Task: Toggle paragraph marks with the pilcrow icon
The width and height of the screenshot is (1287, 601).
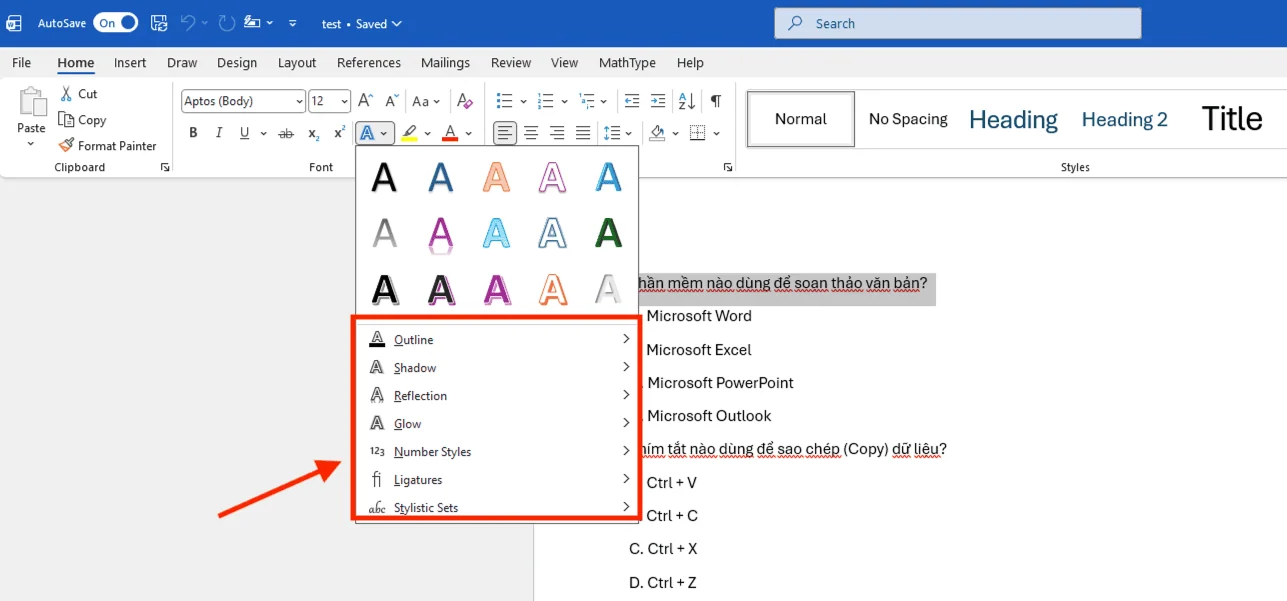Action: coord(715,100)
